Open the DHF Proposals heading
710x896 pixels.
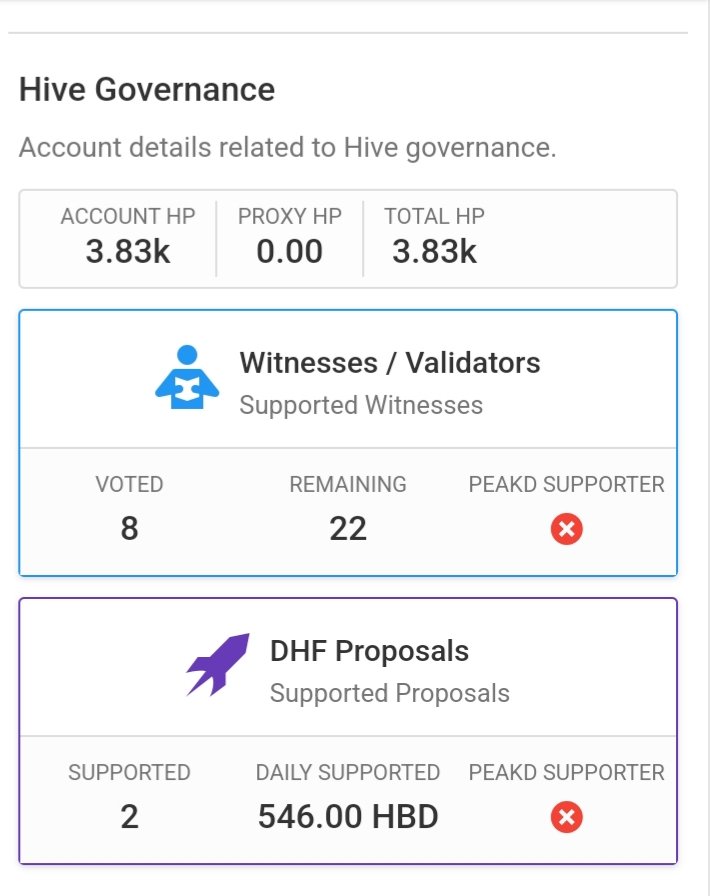coord(369,651)
